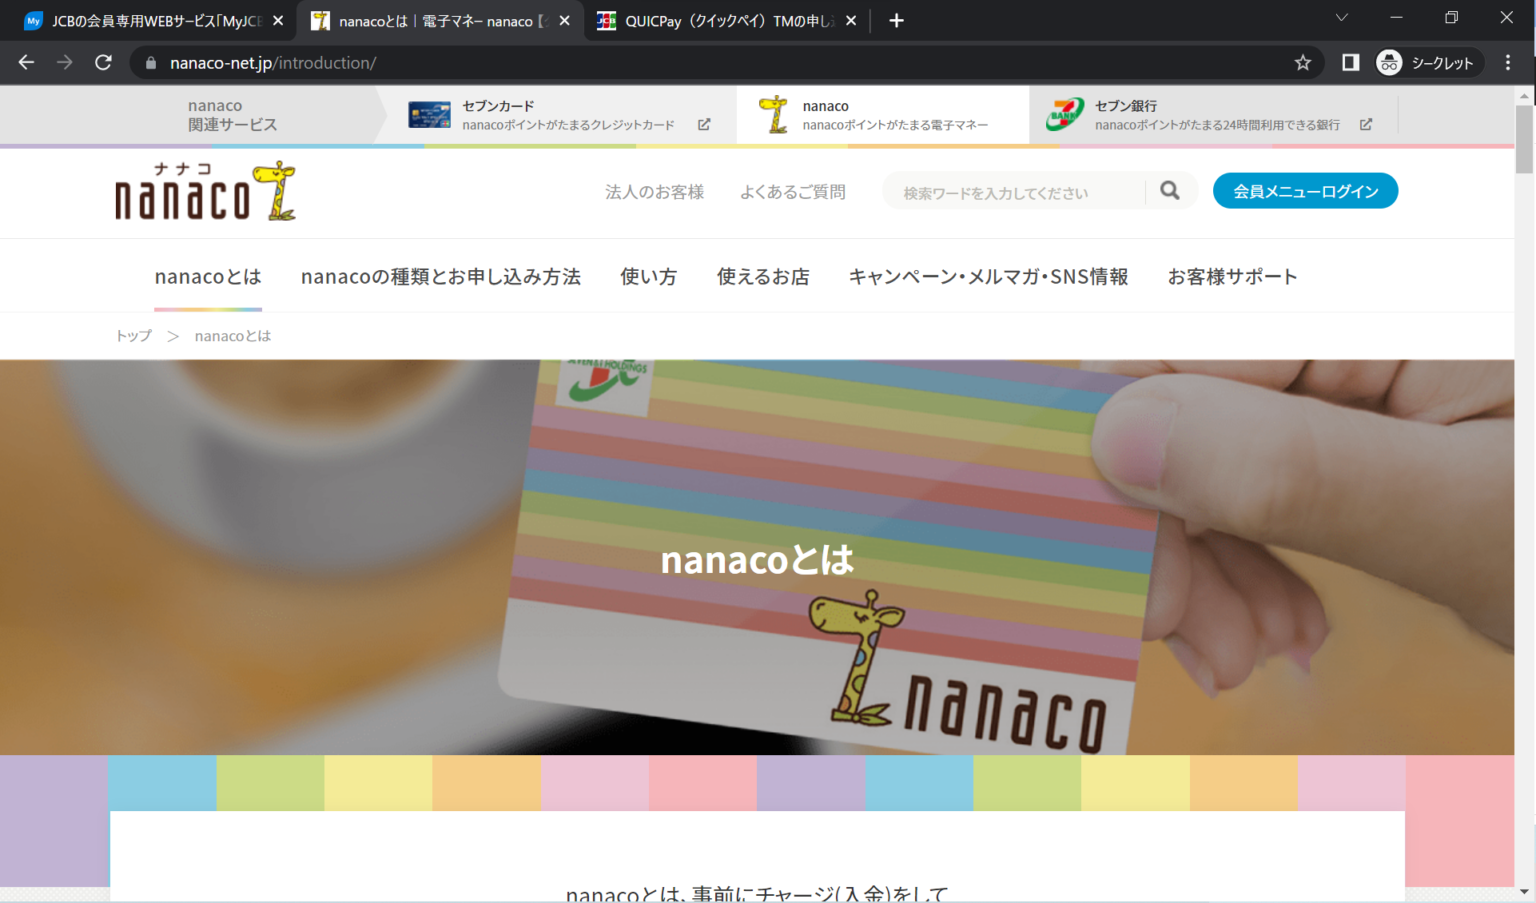Expand the browser tab search chevron
Image resolution: width=1536 pixels, height=903 pixels.
[1342, 17]
